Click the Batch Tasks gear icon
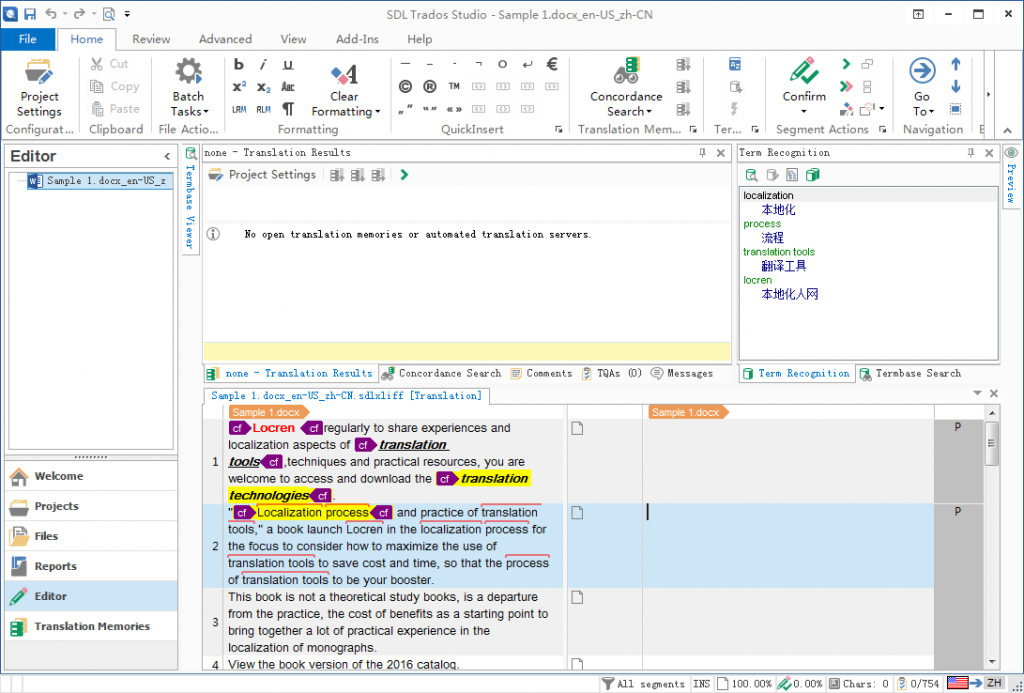 point(188,74)
